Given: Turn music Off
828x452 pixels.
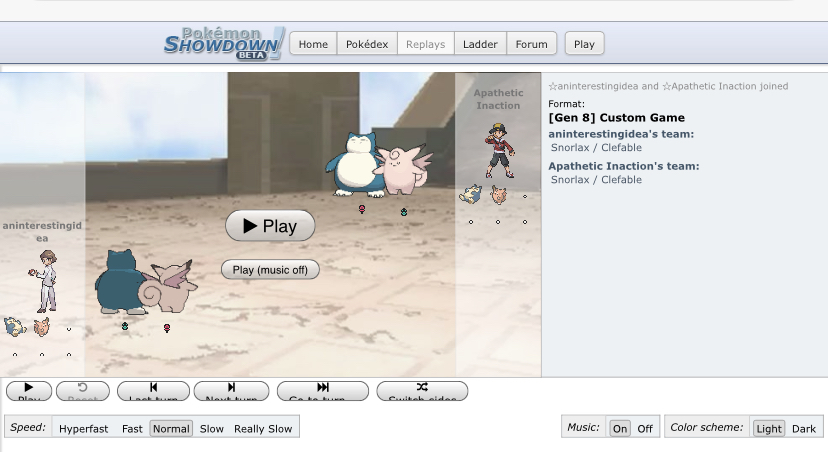Looking at the screenshot, I should point(645,428).
